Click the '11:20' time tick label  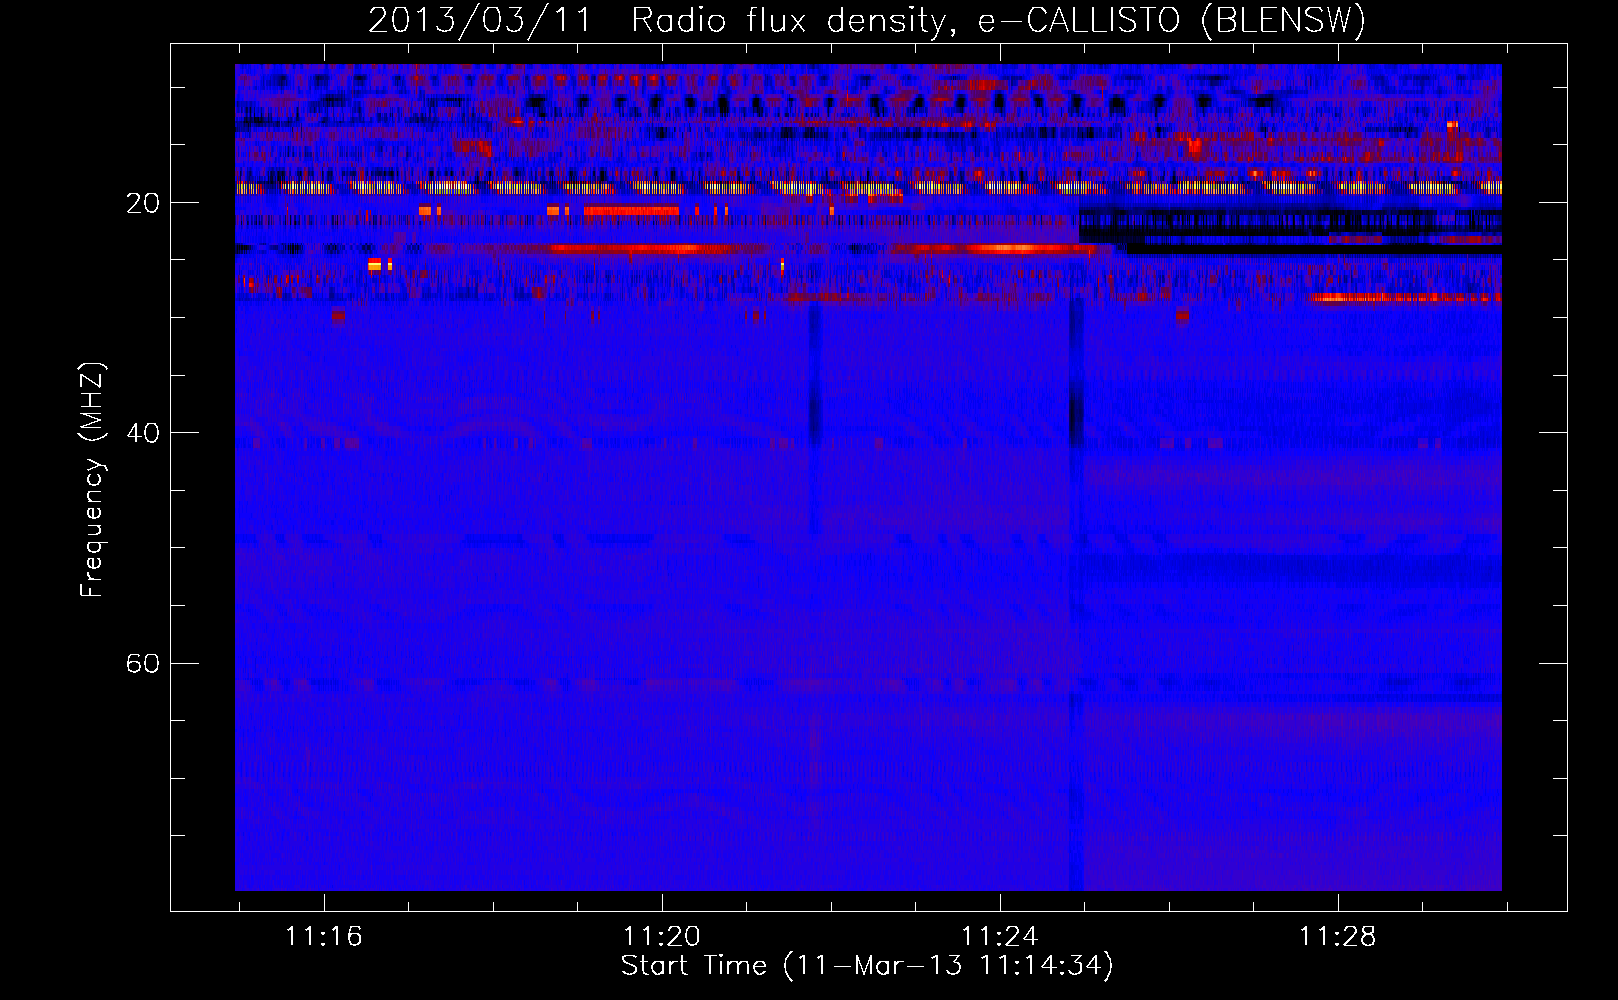click(662, 937)
